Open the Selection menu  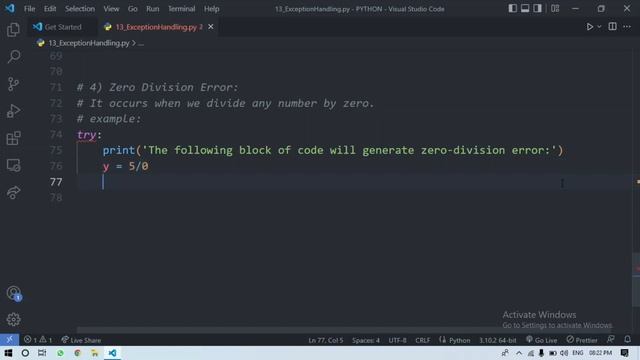click(80, 9)
